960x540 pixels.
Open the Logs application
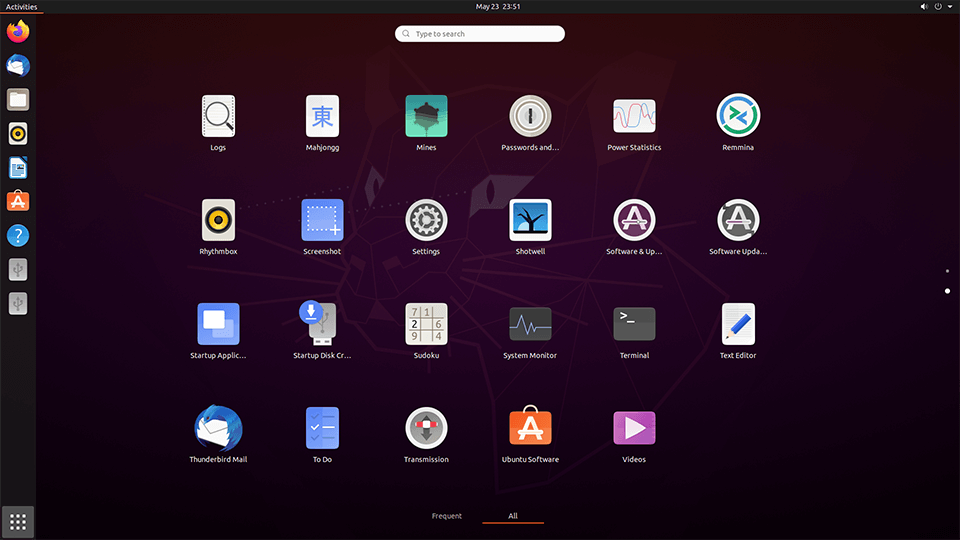tap(218, 116)
